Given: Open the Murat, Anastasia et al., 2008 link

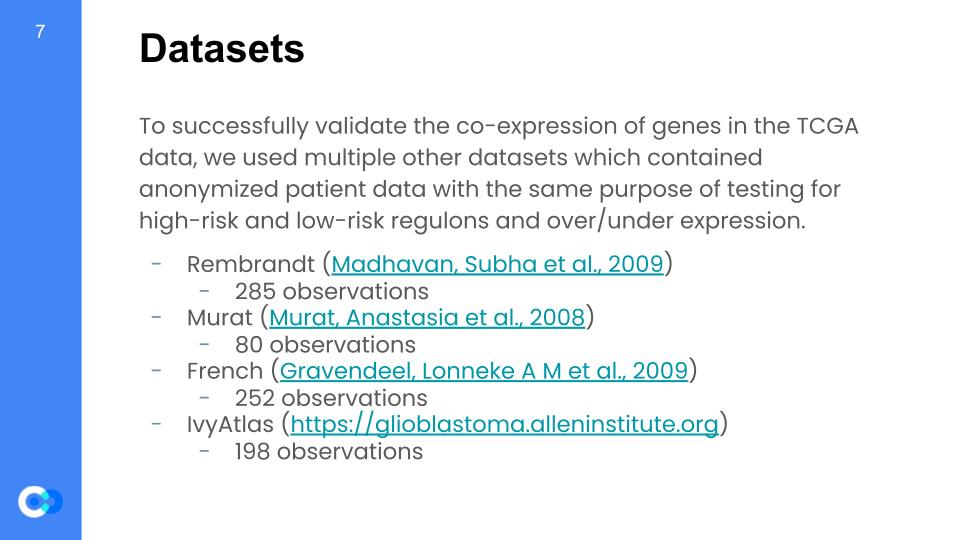Looking at the screenshot, I should coord(427,318).
